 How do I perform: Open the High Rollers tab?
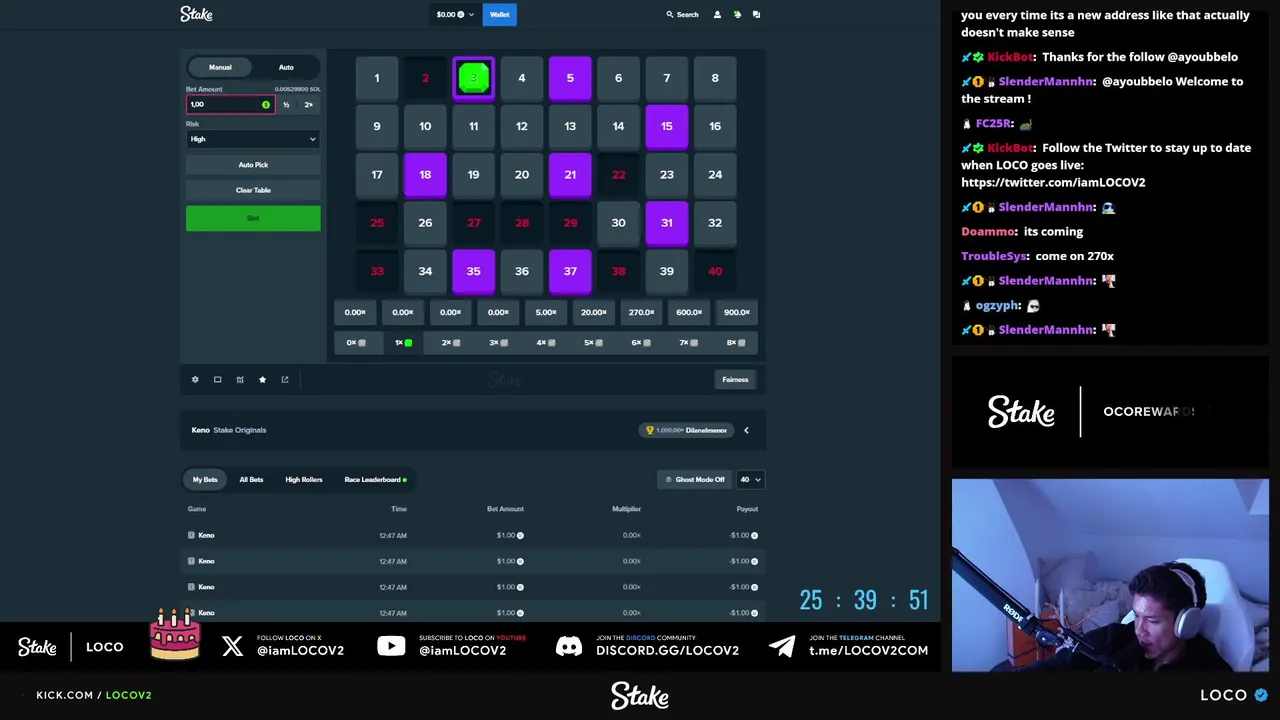pos(304,480)
